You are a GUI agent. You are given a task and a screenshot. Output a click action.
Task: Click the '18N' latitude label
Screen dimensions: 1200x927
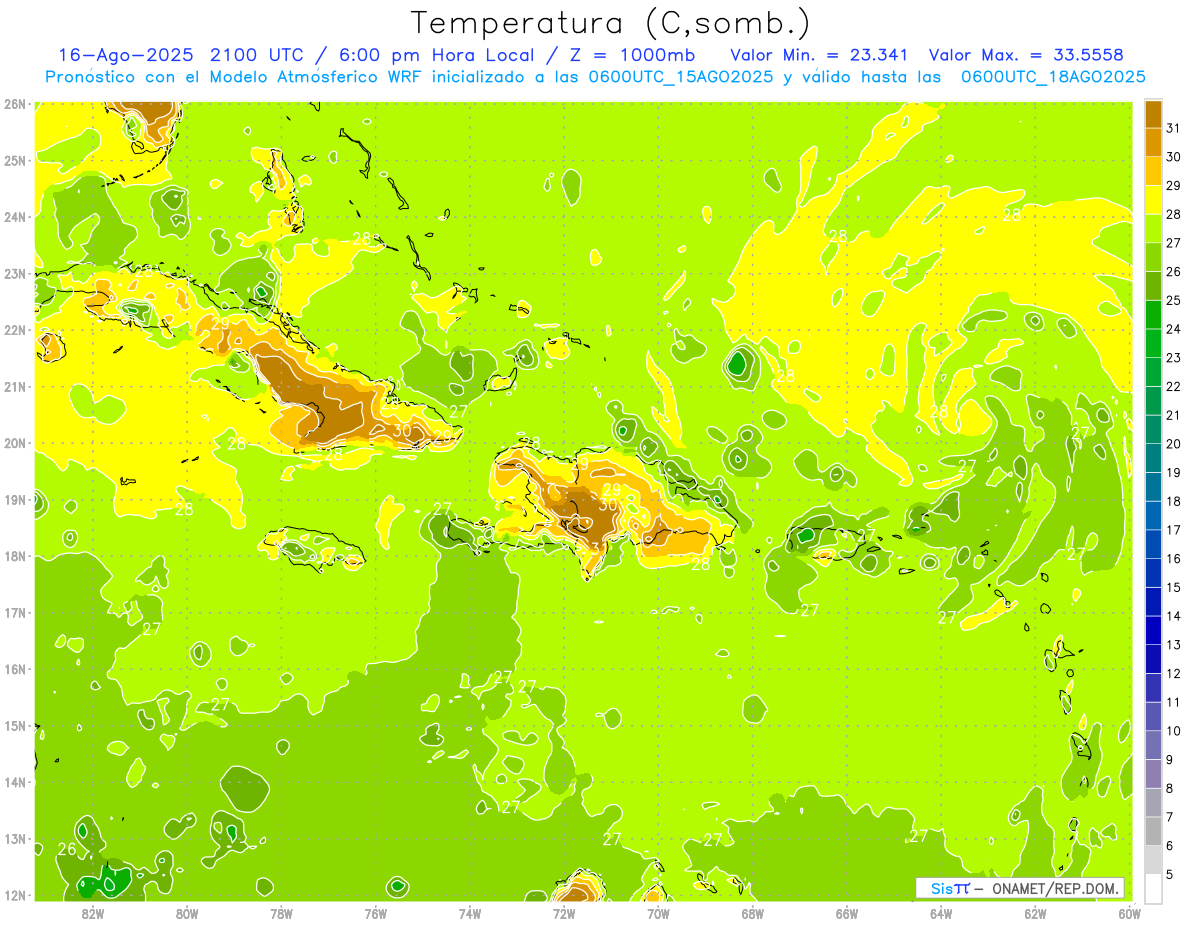click(15, 556)
